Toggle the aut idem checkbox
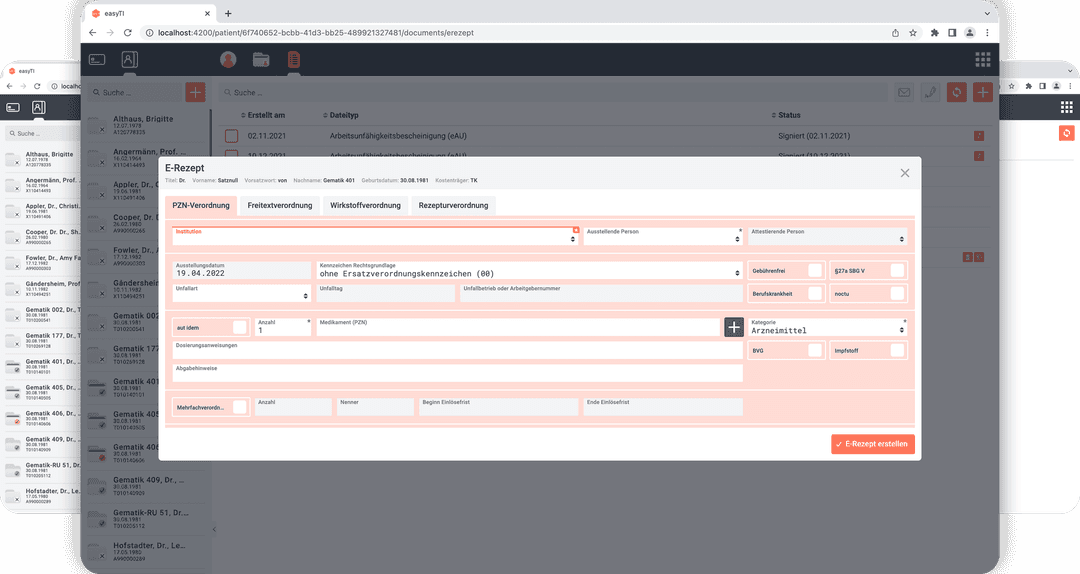The height and width of the screenshot is (574, 1080). [239, 327]
